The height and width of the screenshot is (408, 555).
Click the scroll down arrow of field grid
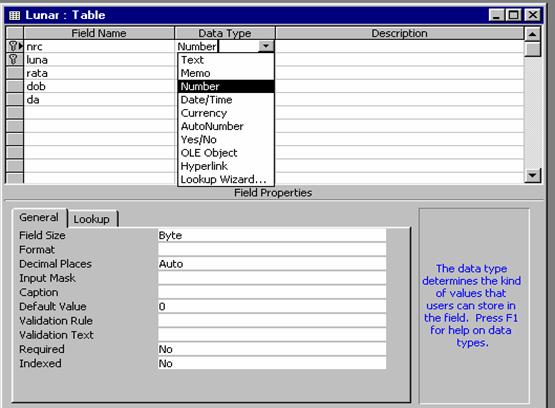click(x=532, y=175)
